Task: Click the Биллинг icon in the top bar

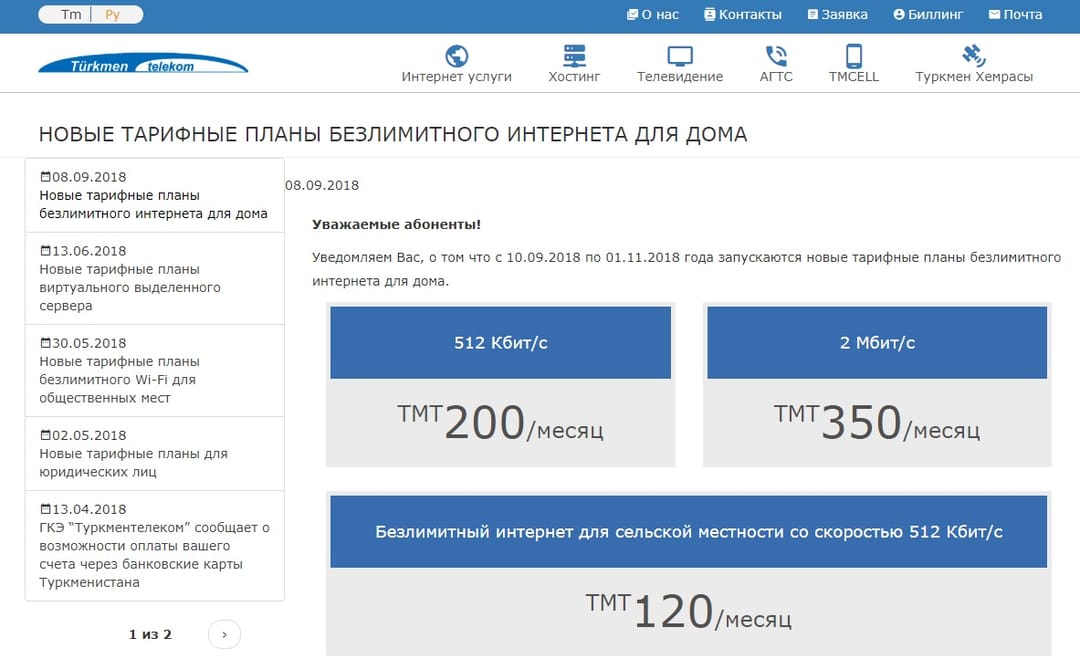Action: (898, 14)
